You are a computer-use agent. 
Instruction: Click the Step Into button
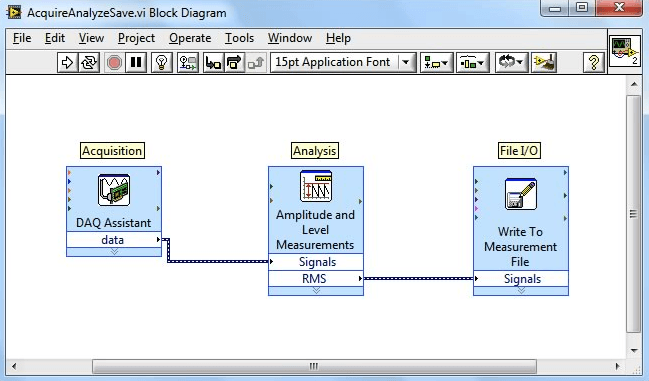coord(214,62)
